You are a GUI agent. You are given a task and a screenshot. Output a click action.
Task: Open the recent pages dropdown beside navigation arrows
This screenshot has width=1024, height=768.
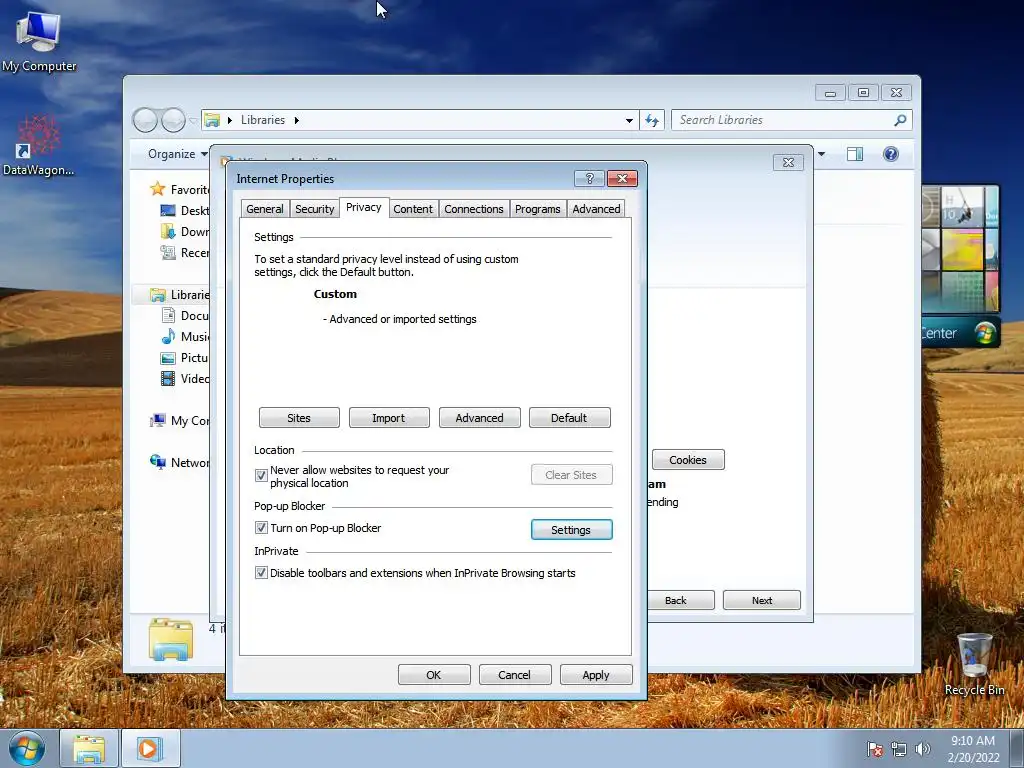[193, 121]
